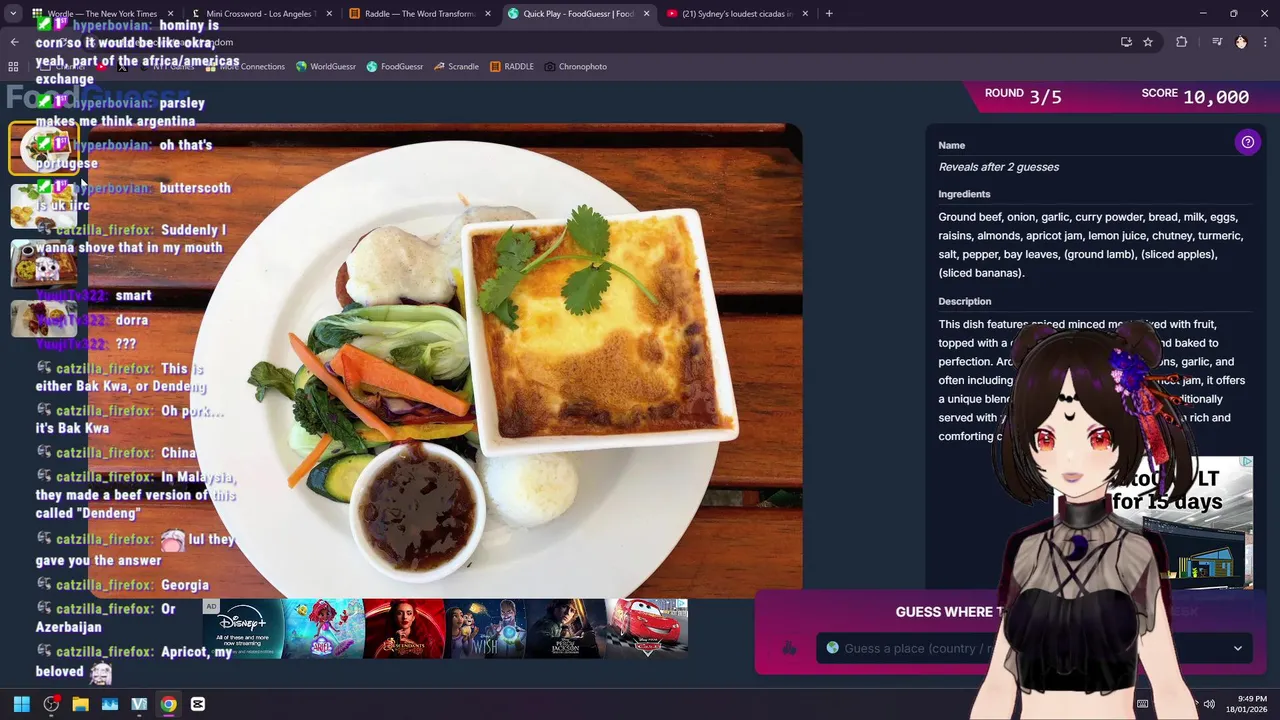1280x720 pixels.
Task: Close the Raddle tab
Action: (x=488, y=14)
